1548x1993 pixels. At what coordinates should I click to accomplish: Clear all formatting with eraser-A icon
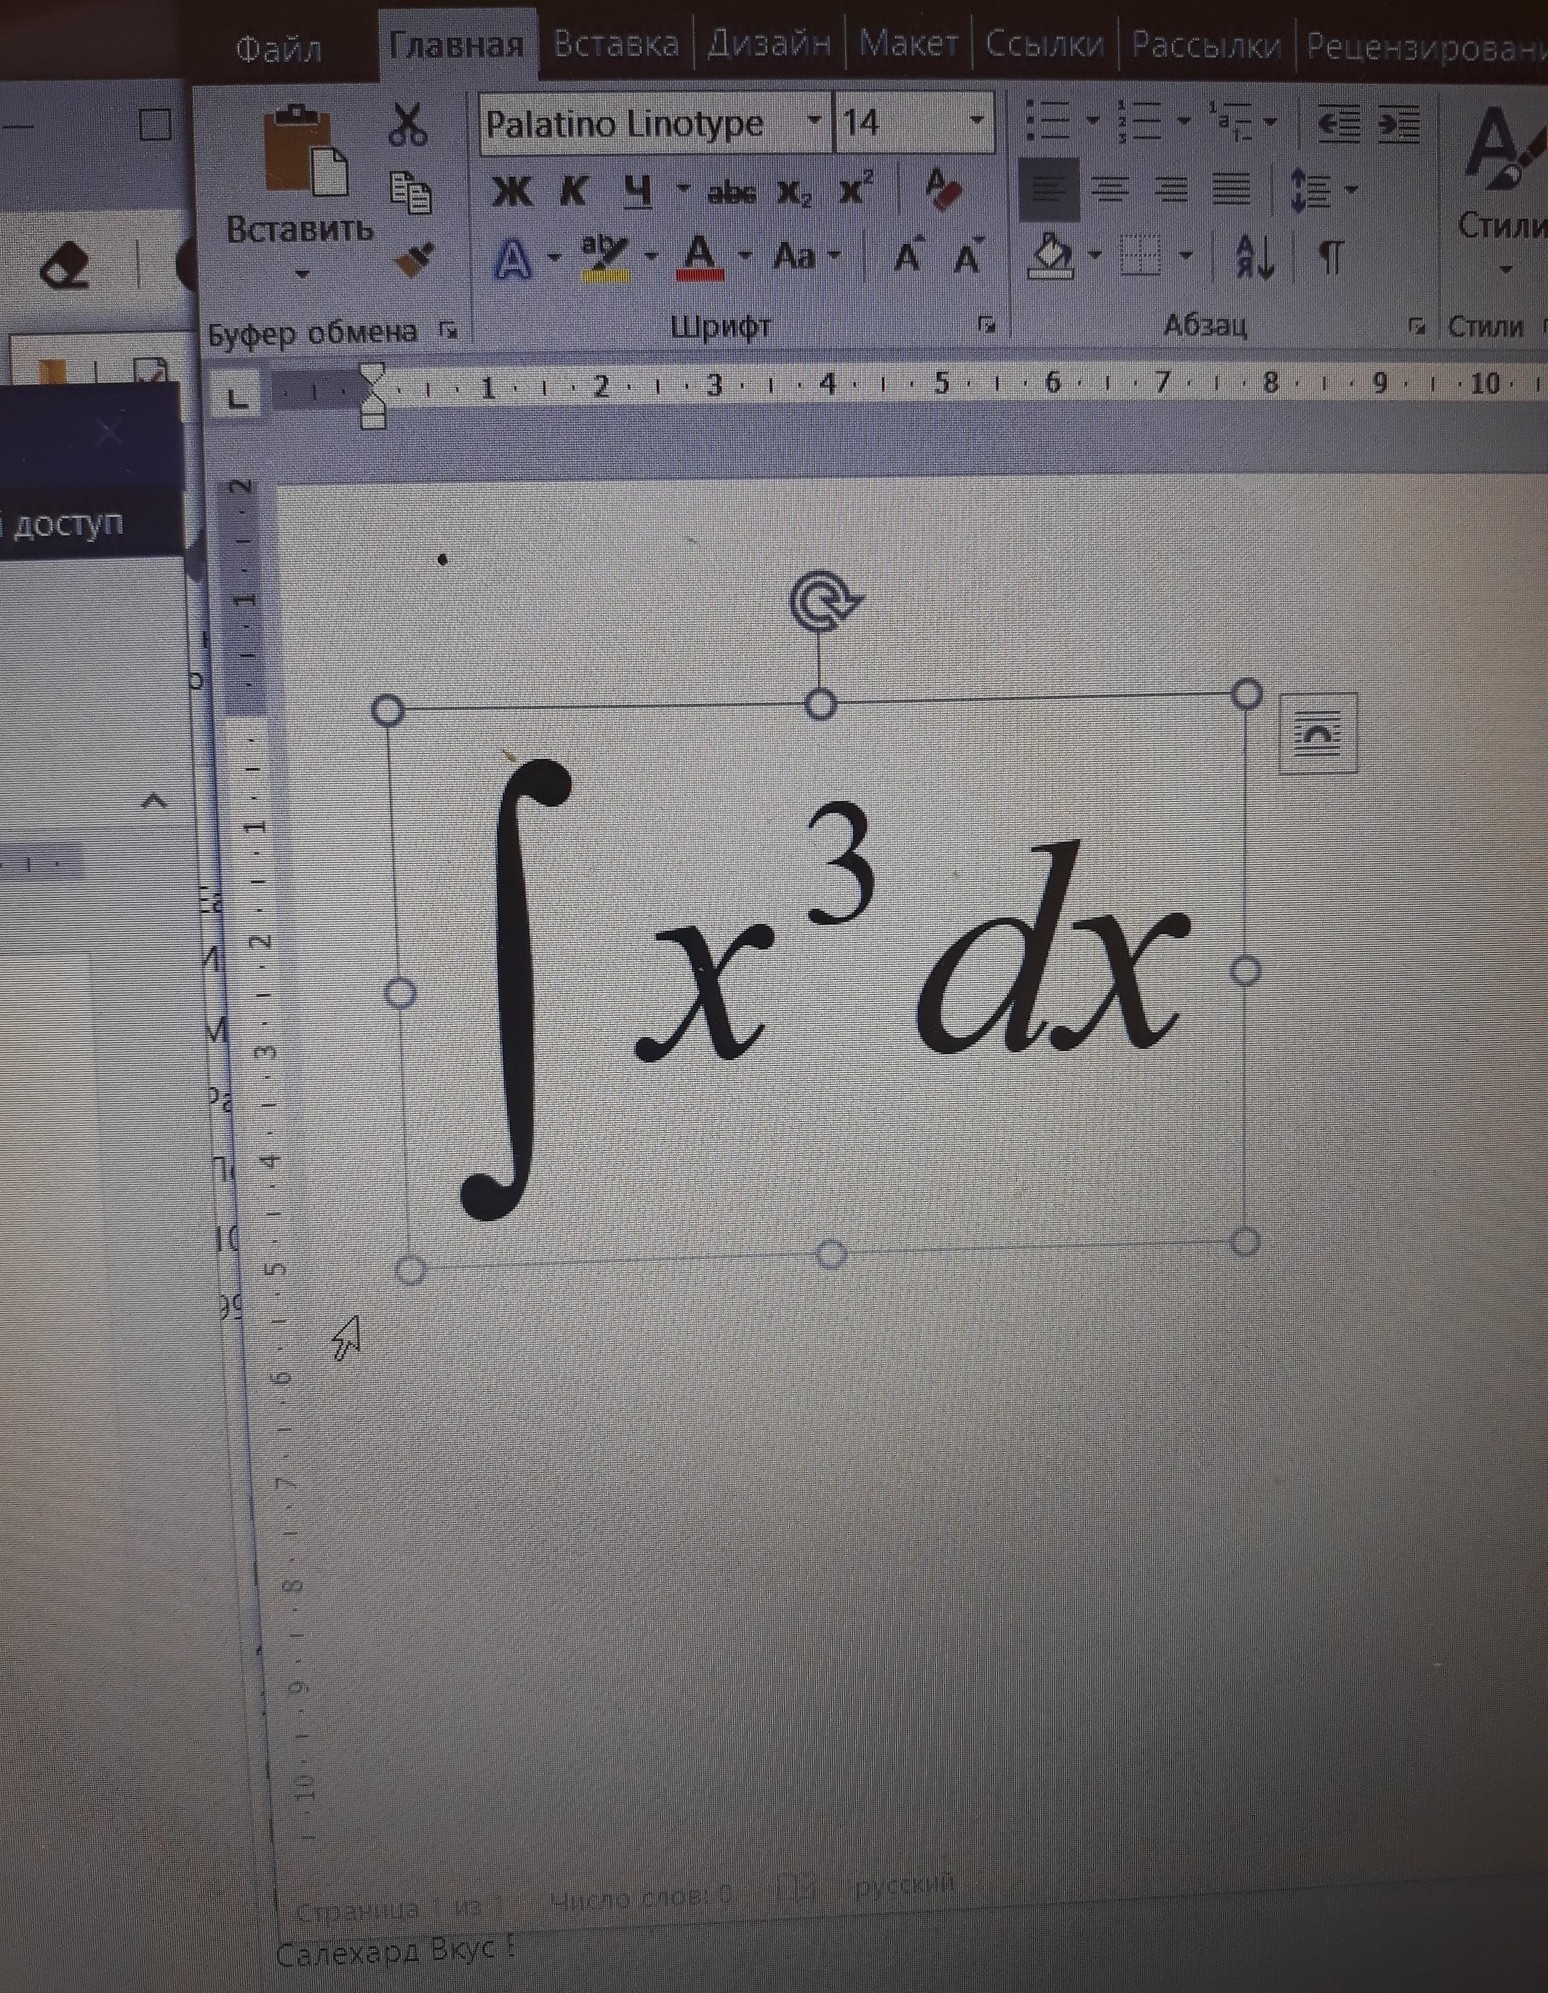coord(942,189)
